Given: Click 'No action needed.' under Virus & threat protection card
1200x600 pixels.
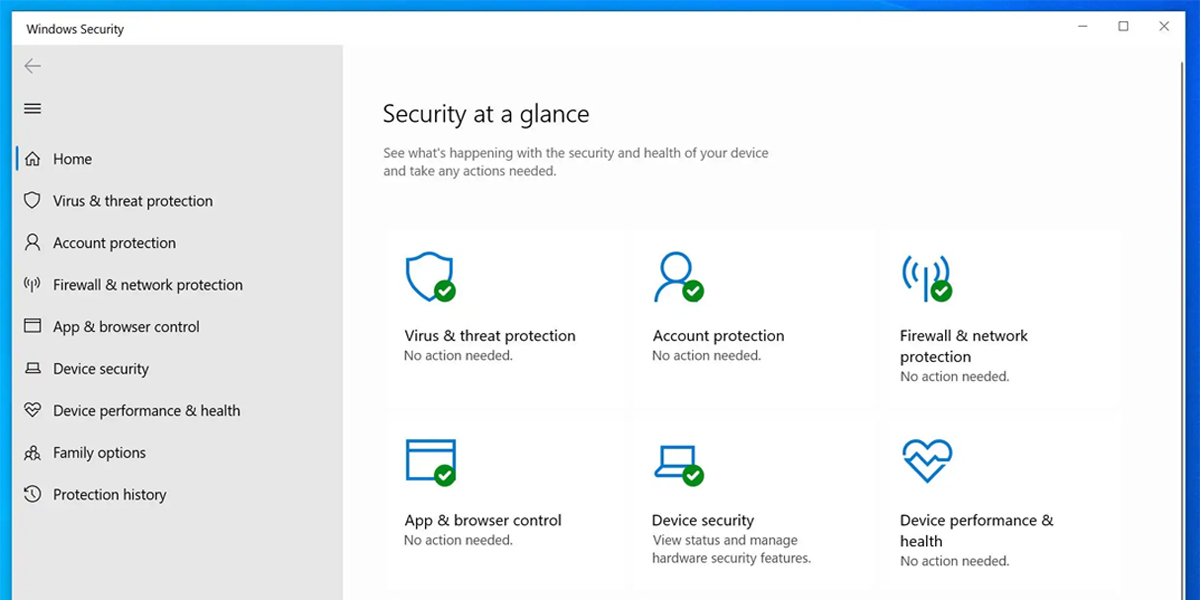Looking at the screenshot, I should (x=458, y=356).
